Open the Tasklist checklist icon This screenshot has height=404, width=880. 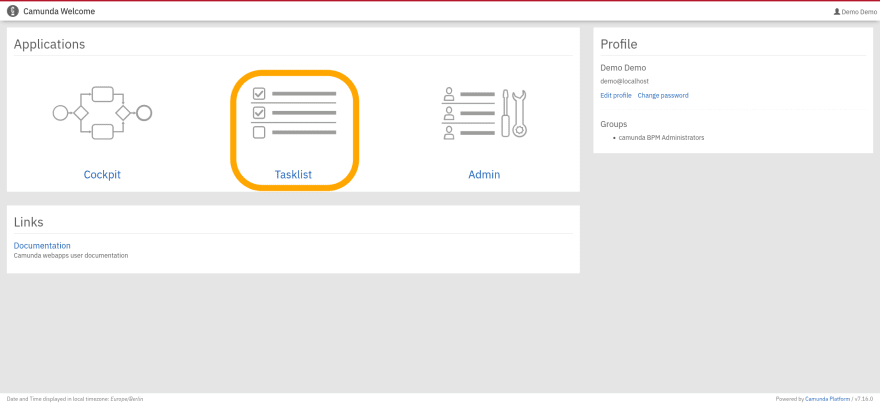tap(294, 113)
